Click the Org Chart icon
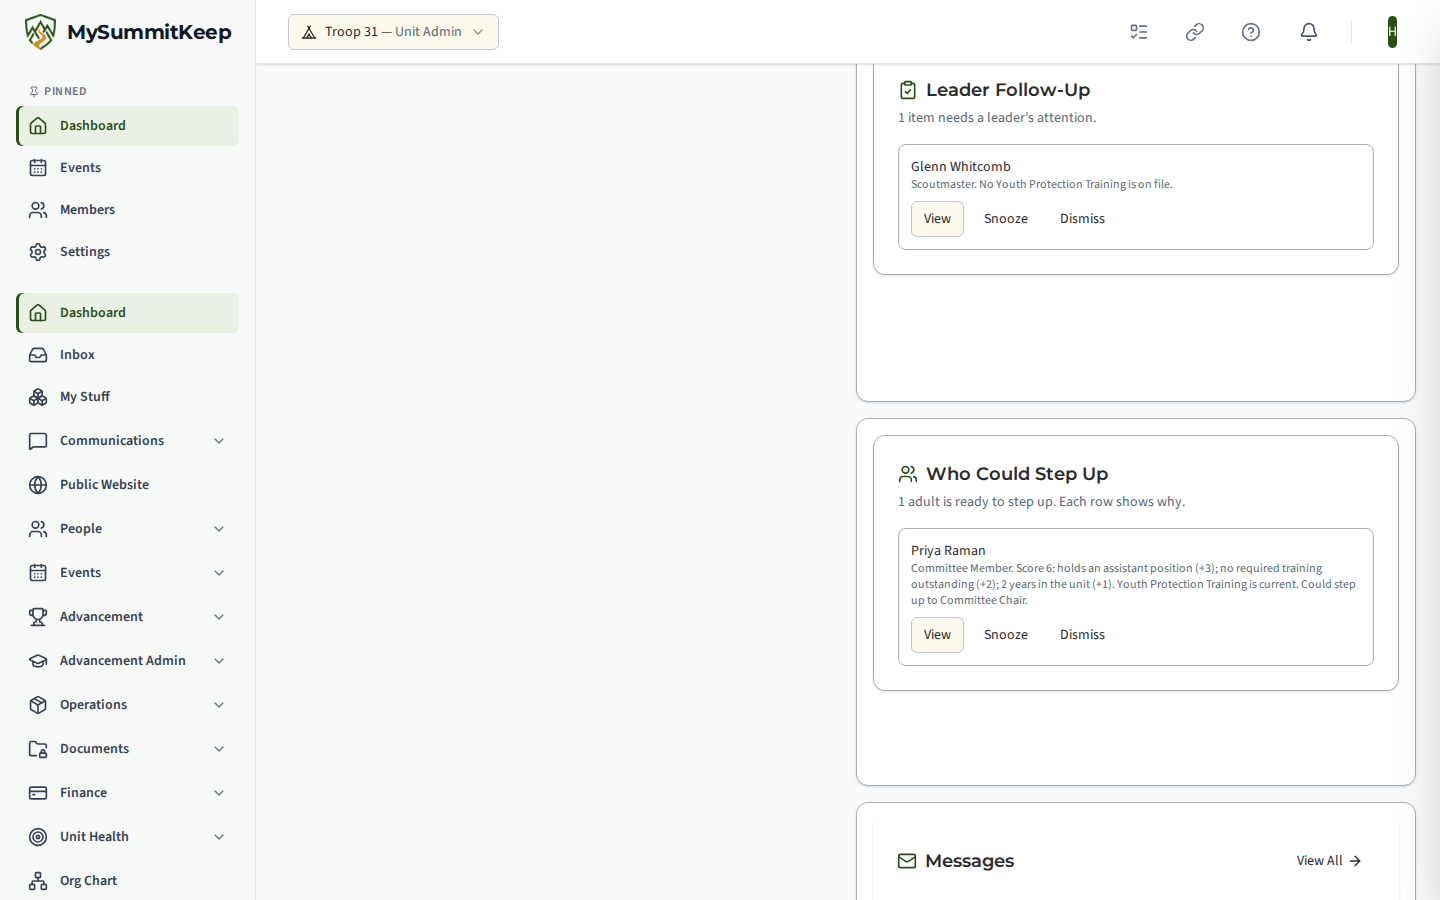This screenshot has width=1440, height=900. coord(38,881)
